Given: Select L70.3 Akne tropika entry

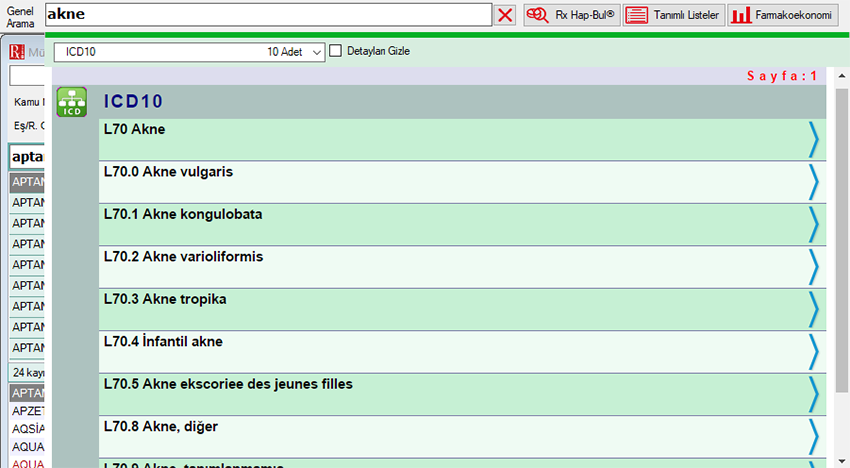Looking at the screenshot, I should 165,300.
